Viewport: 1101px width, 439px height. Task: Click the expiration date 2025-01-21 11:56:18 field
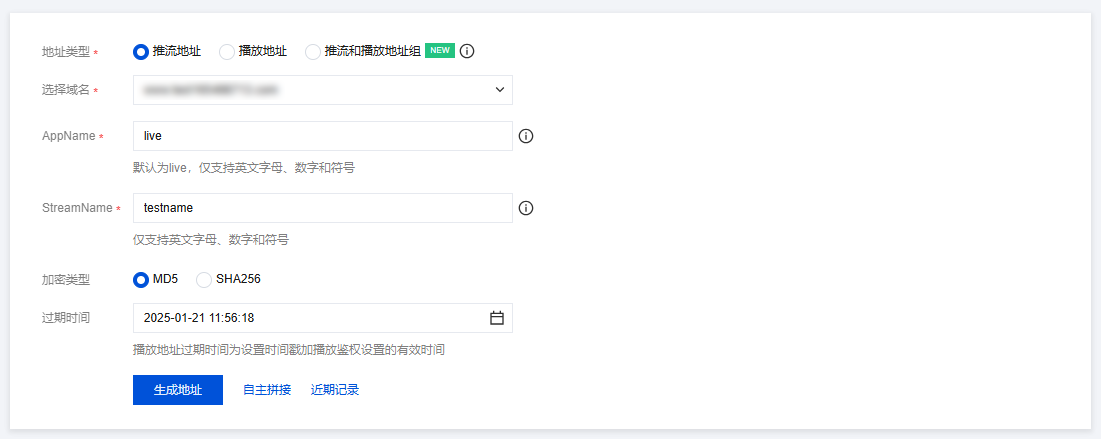point(300,318)
